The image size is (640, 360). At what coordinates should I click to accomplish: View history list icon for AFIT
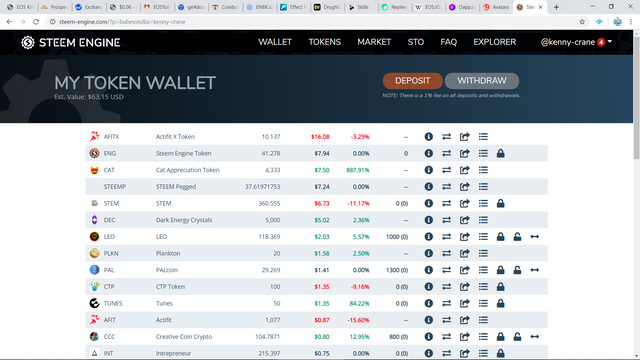pos(483,320)
